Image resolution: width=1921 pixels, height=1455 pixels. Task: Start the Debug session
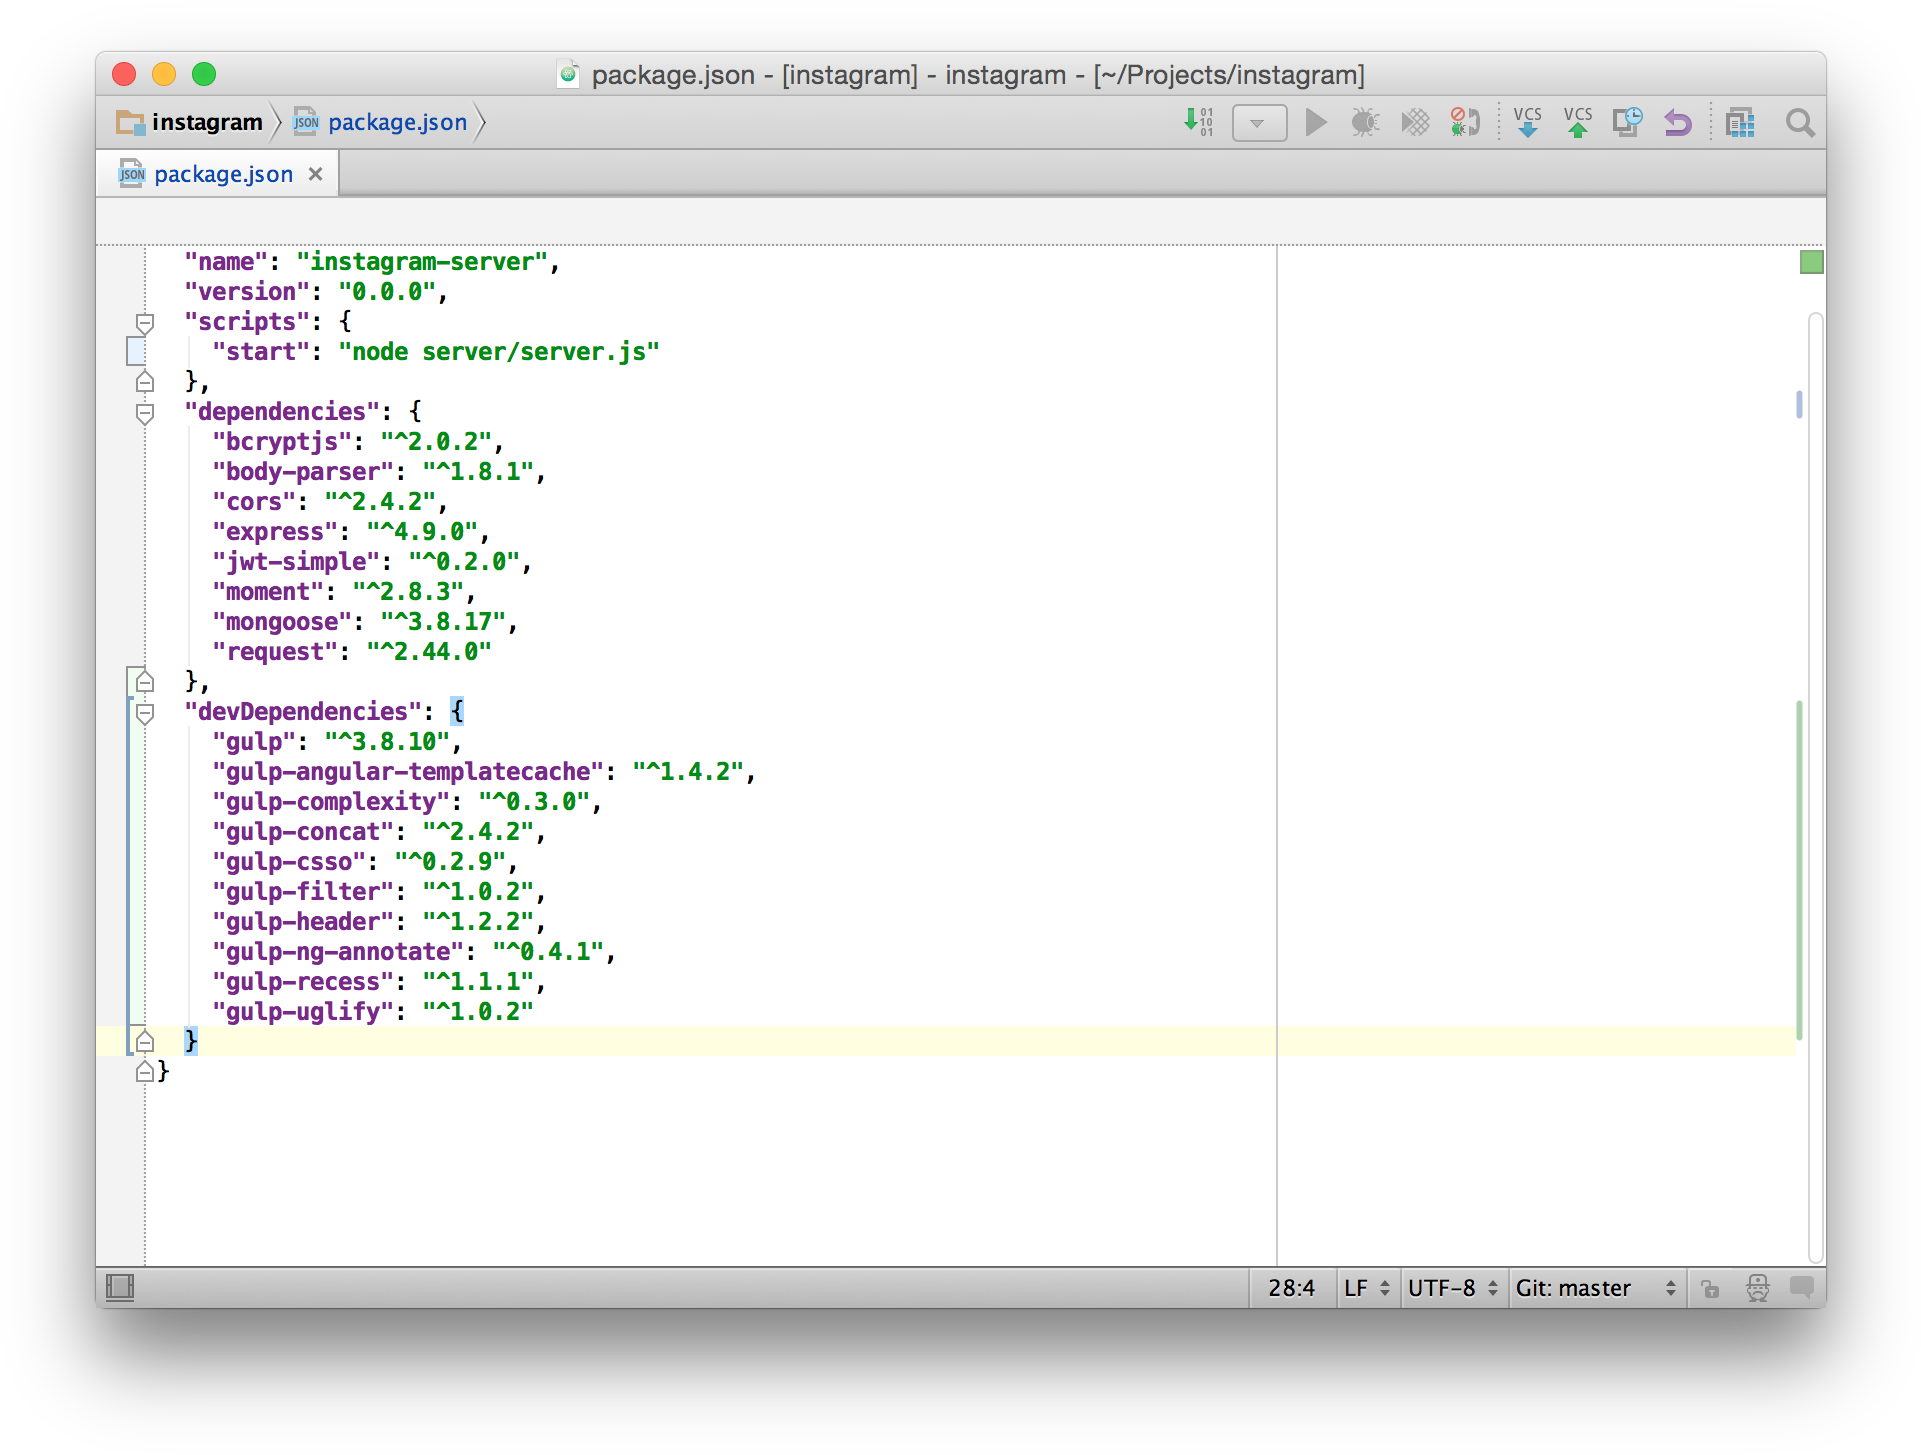coord(1365,122)
